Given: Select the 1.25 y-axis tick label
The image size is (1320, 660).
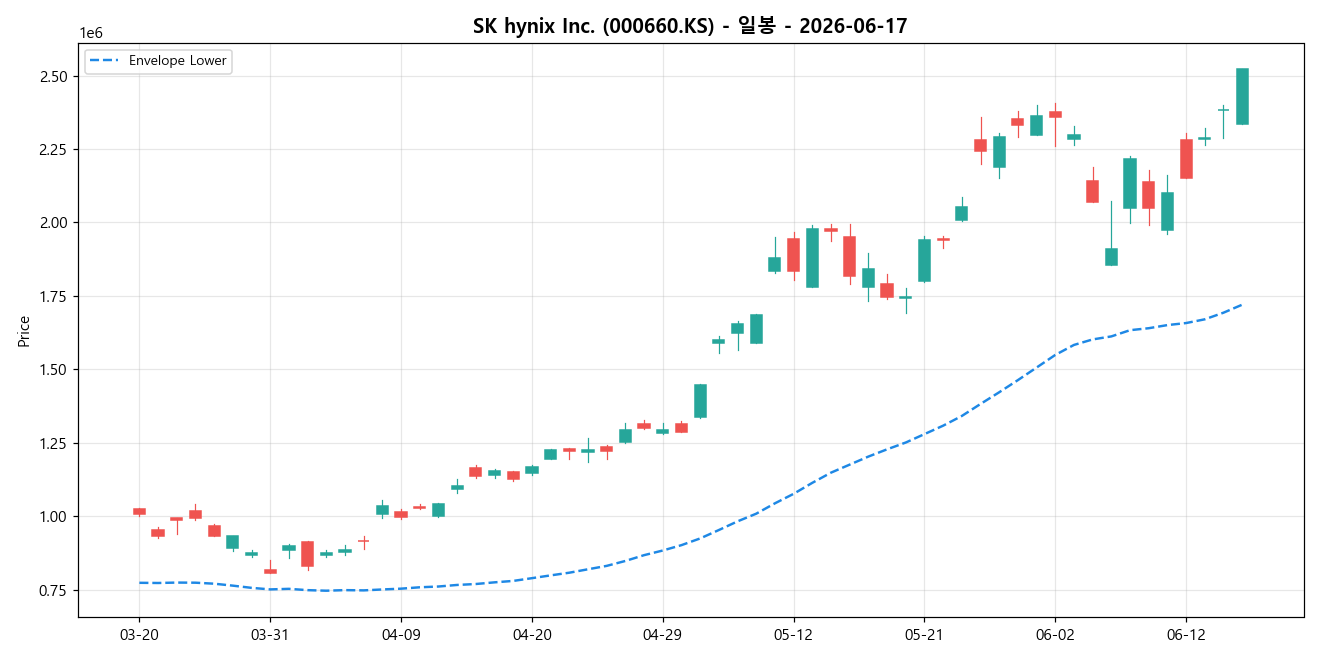Looking at the screenshot, I should click(x=53, y=443).
